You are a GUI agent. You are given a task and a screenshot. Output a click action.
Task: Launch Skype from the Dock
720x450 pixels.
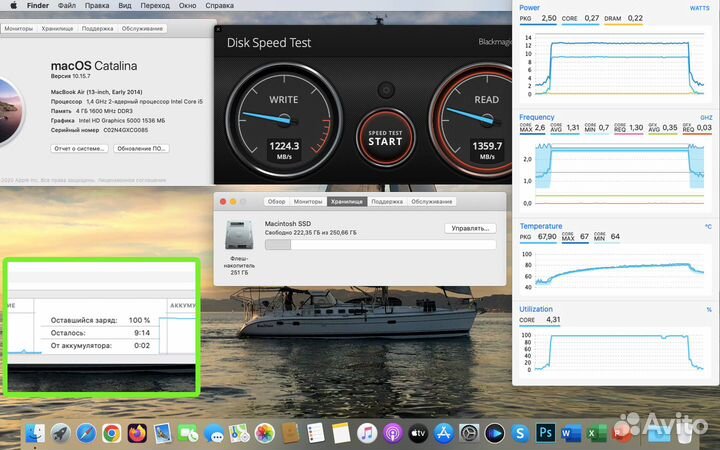520,433
